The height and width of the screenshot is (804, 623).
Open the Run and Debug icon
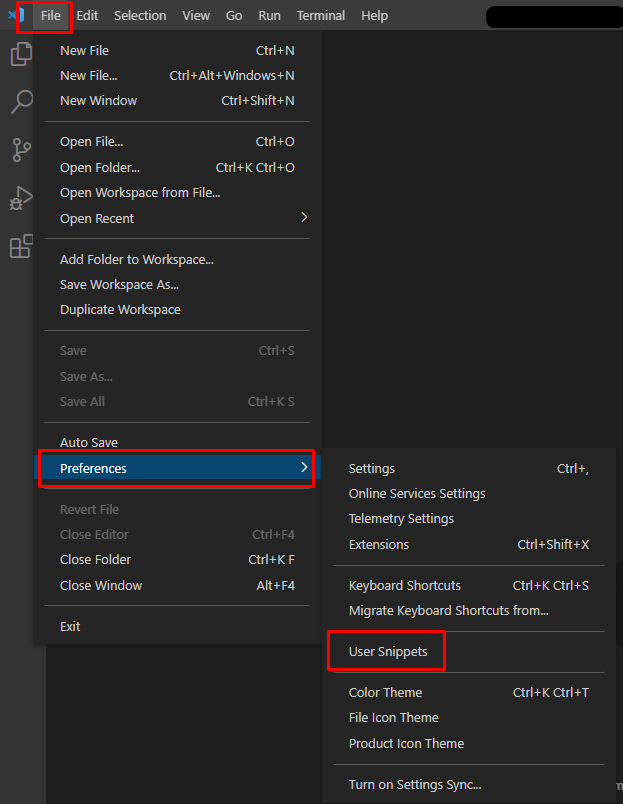tap(22, 198)
